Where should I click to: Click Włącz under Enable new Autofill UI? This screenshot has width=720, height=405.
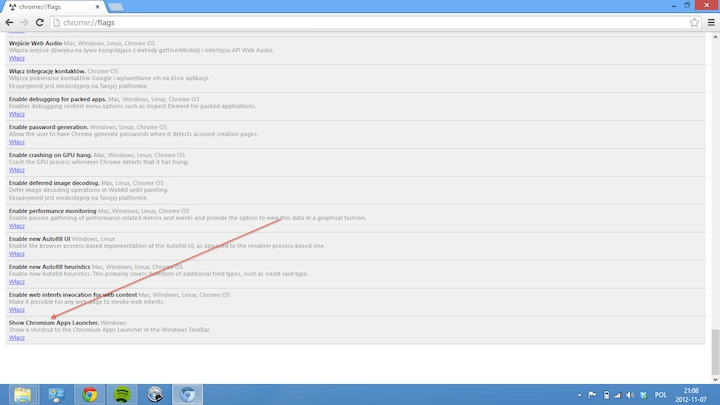[x=17, y=254]
